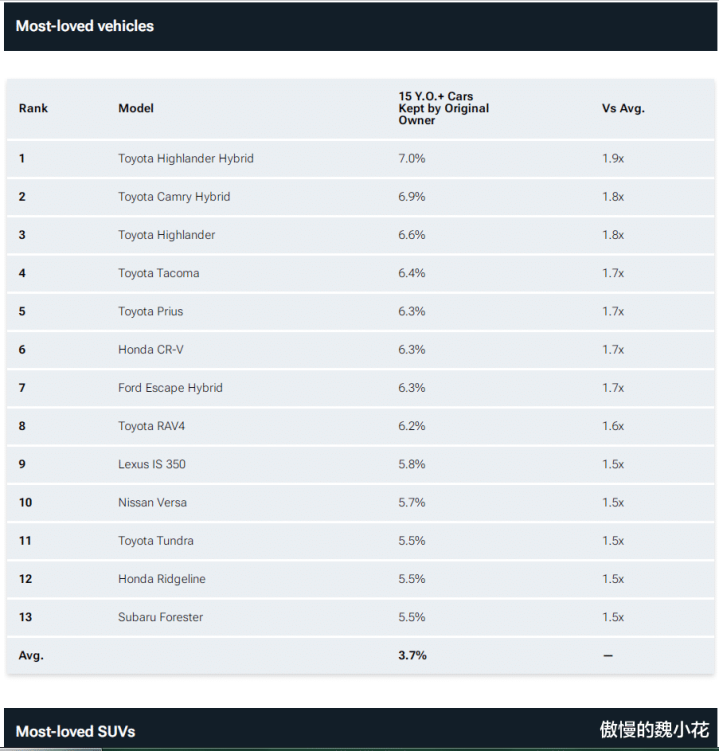719x751 pixels.
Task: Click the Model column header
Action: tap(136, 108)
